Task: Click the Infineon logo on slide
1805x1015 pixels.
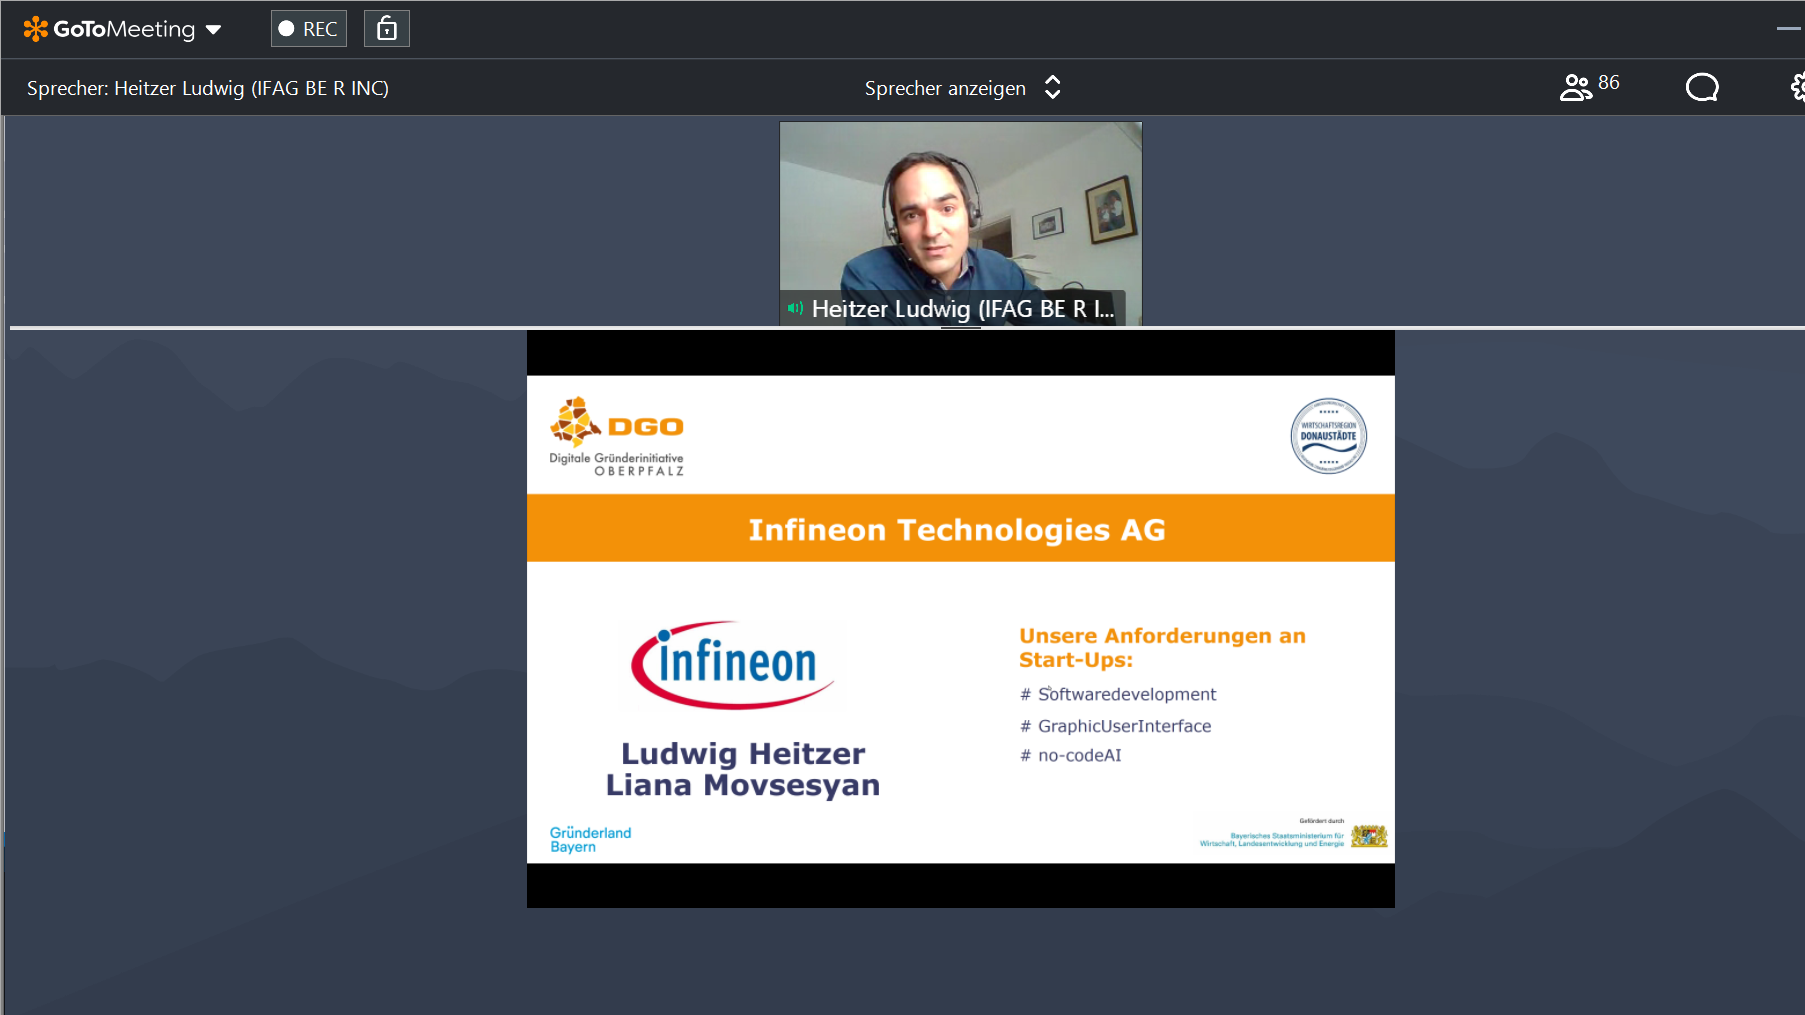Action: [x=733, y=665]
